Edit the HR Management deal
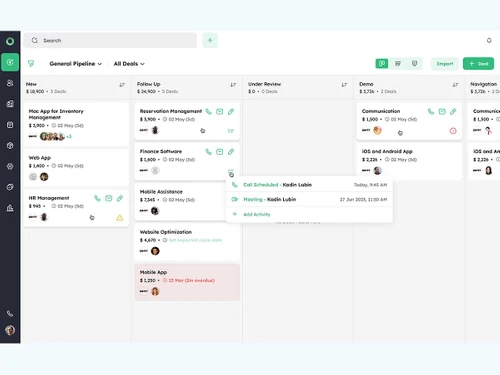 pyautogui.click(x=120, y=198)
